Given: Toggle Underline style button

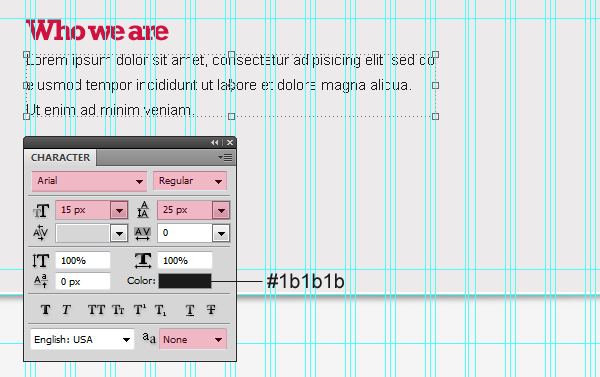Looking at the screenshot, I should pyautogui.click(x=190, y=309).
